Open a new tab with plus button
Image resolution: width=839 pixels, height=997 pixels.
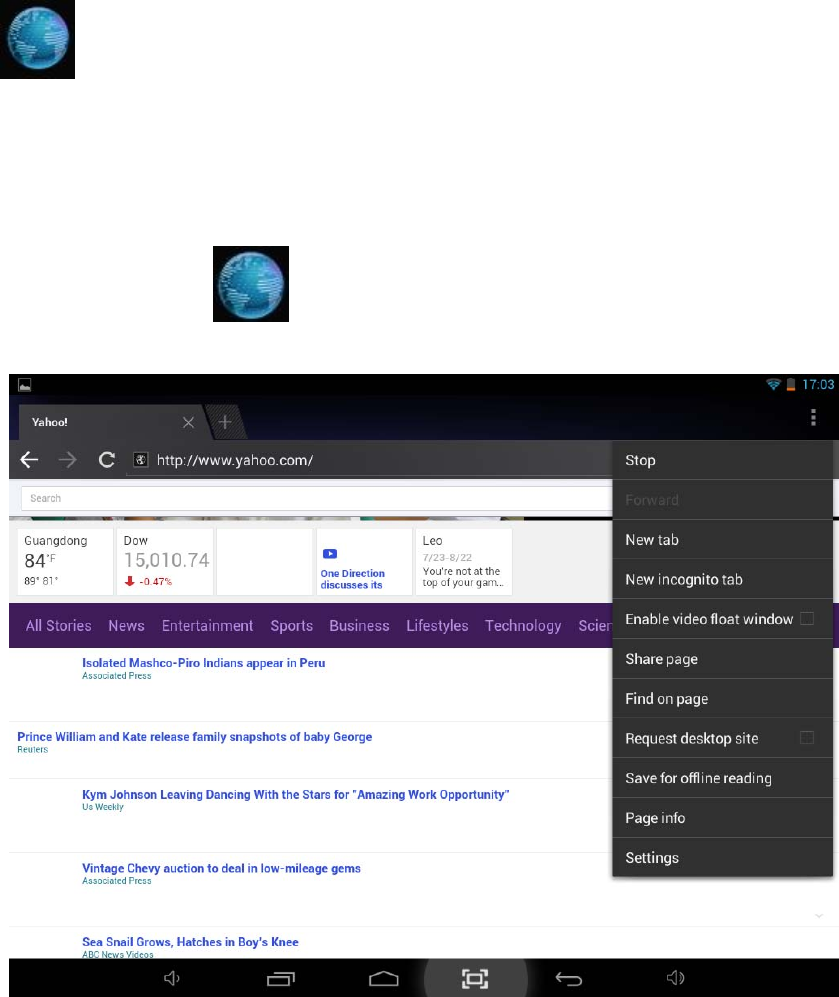coord(225,422)
